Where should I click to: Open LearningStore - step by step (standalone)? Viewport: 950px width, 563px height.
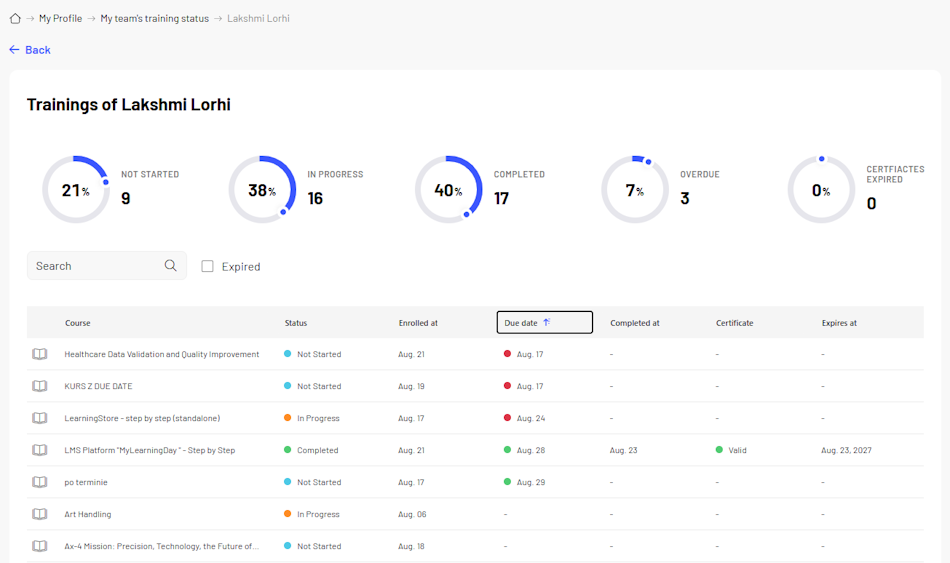coord(142,418)
